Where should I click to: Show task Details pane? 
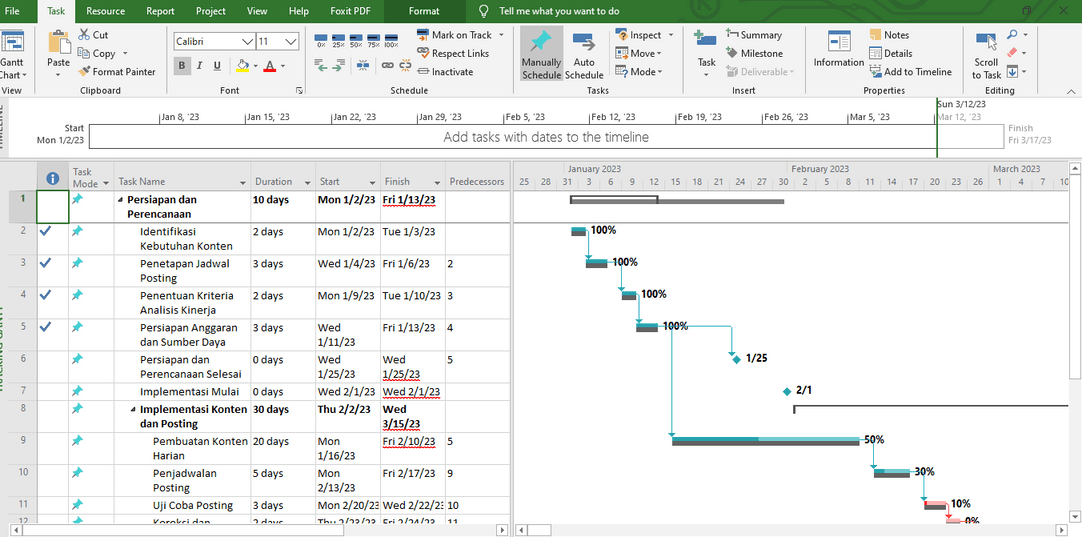tap(891, 53)
